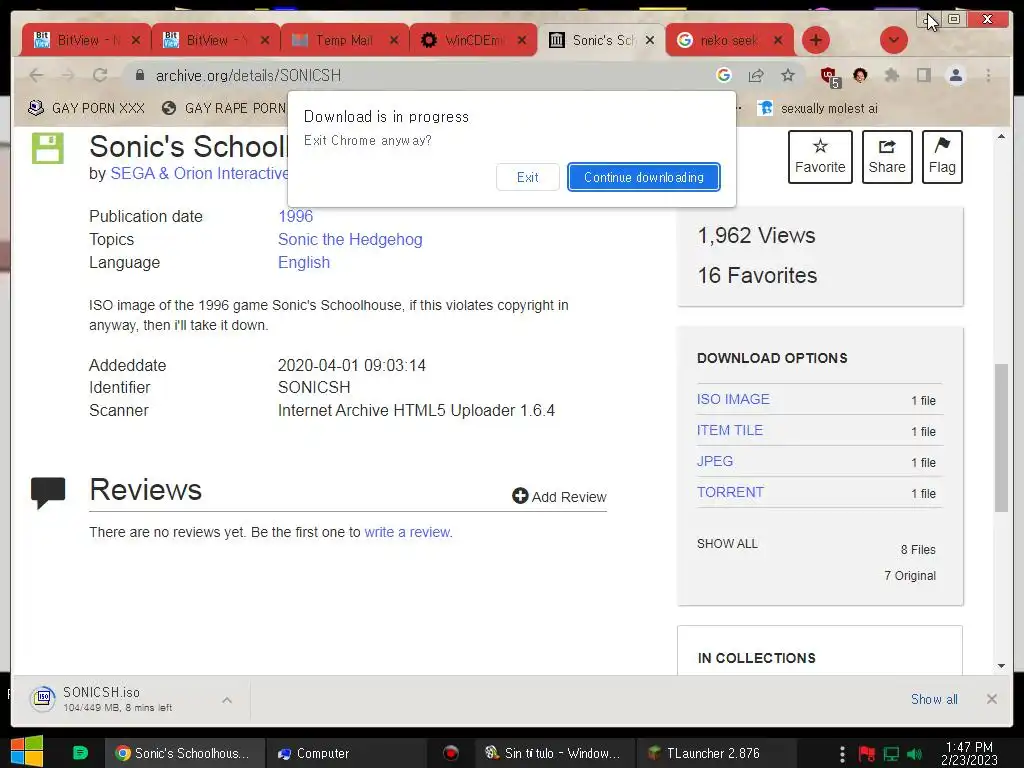Click the green floppy disk software icon
This screenshot has width=1024, height=768.
tap(48, 148)
